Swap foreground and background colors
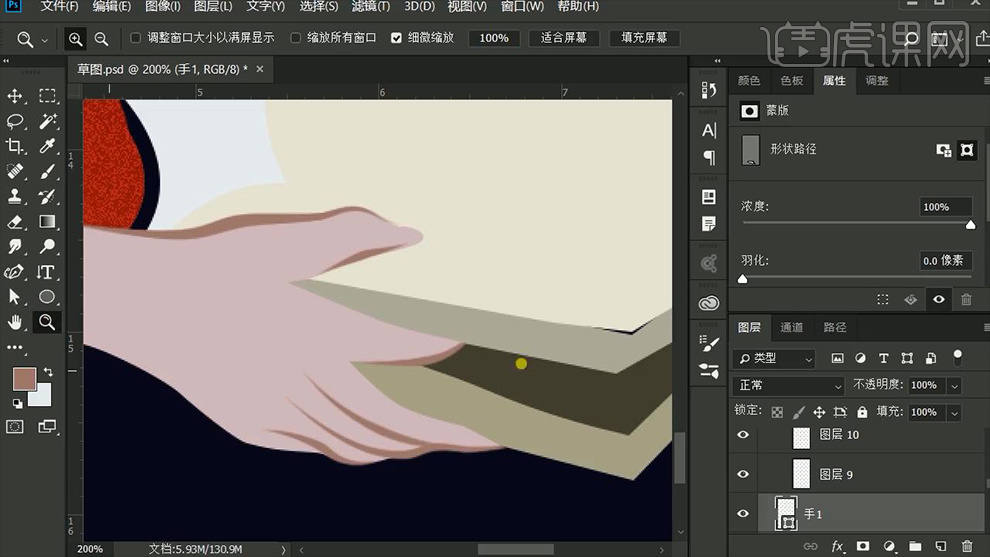The width and height of the screenshot is (990, 557). [49, 372]
